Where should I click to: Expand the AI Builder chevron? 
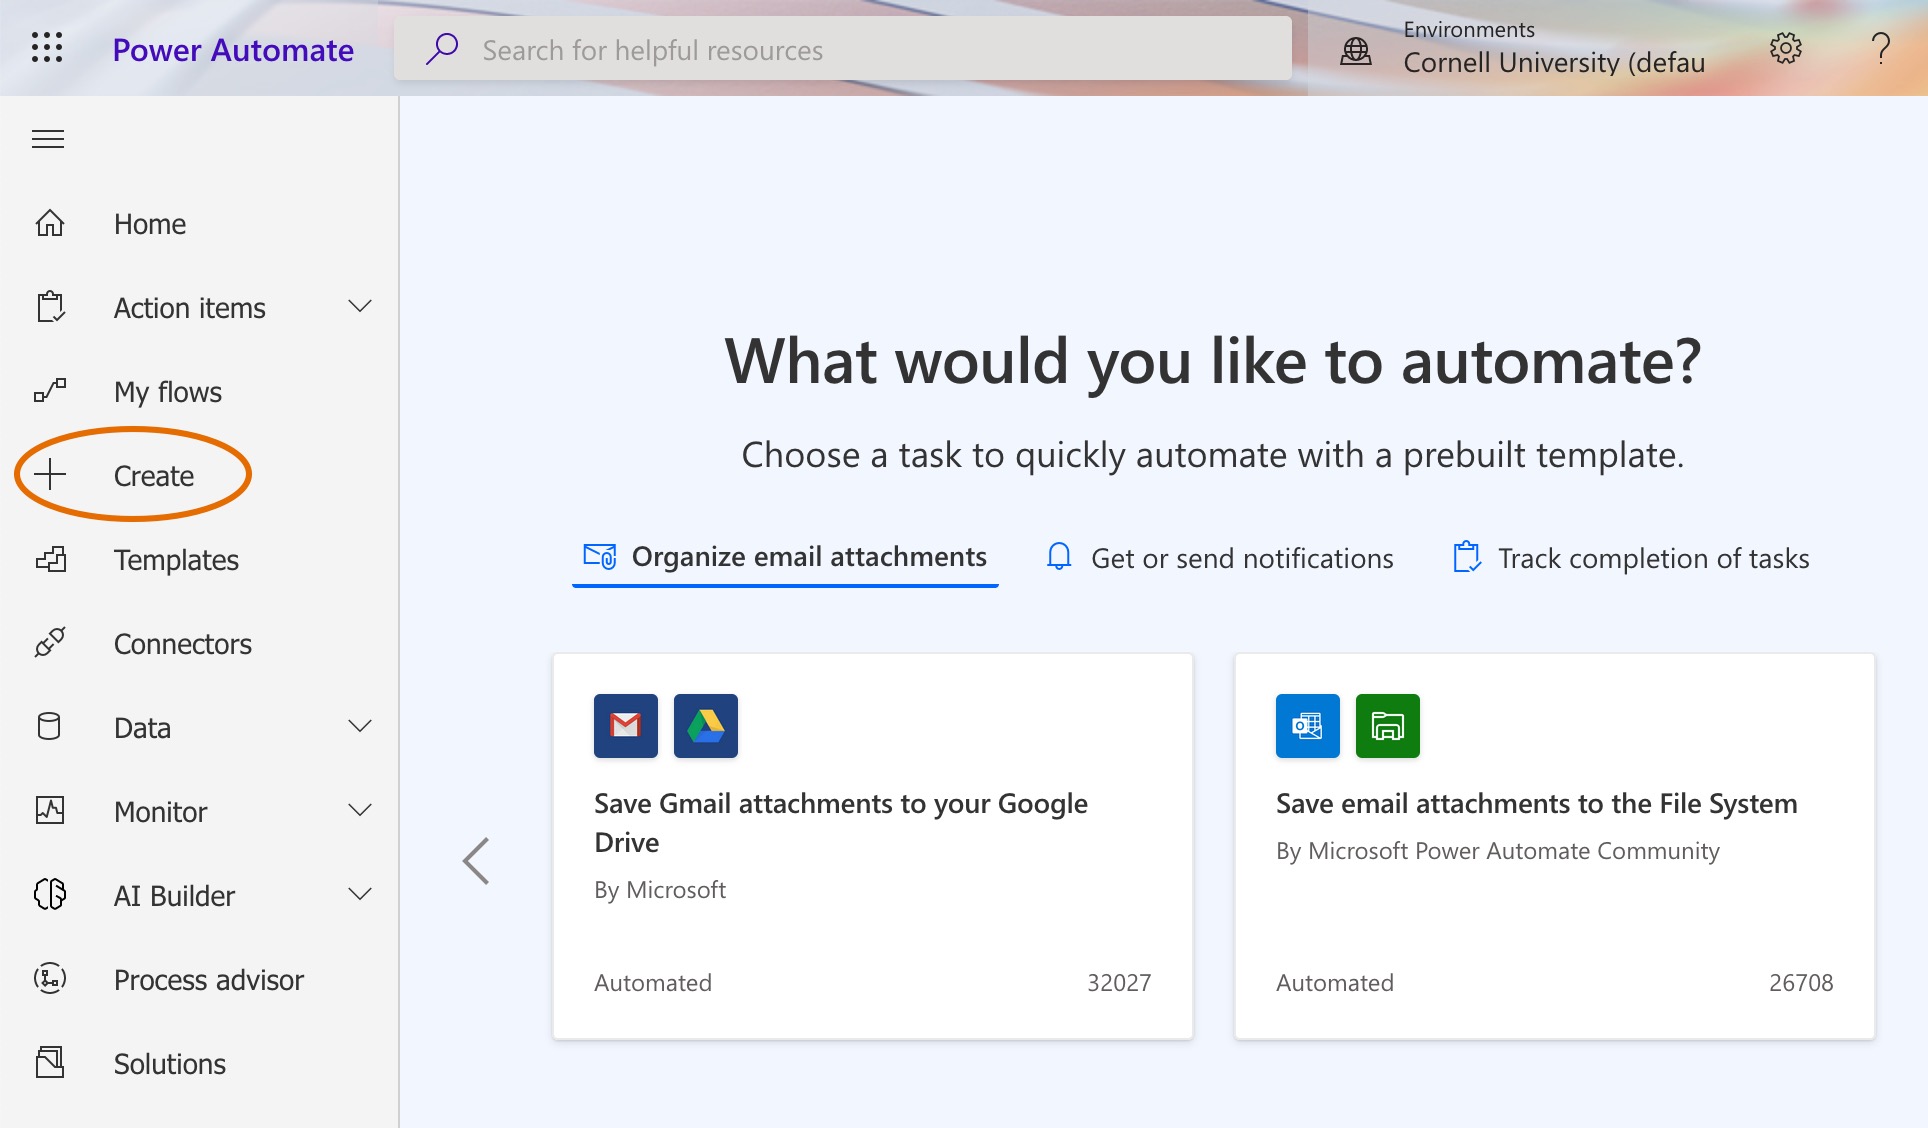[x=360, y=894]
